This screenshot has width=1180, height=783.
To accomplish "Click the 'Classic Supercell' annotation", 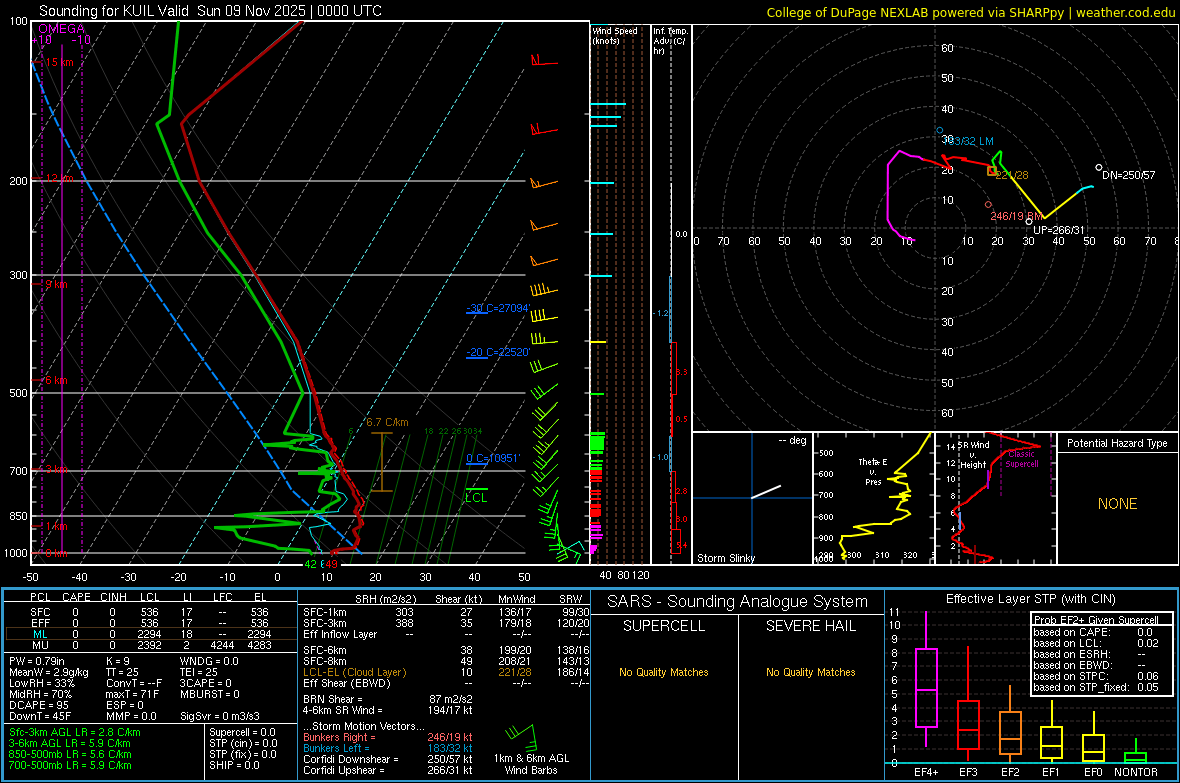I will click(x=1021, y=459).
